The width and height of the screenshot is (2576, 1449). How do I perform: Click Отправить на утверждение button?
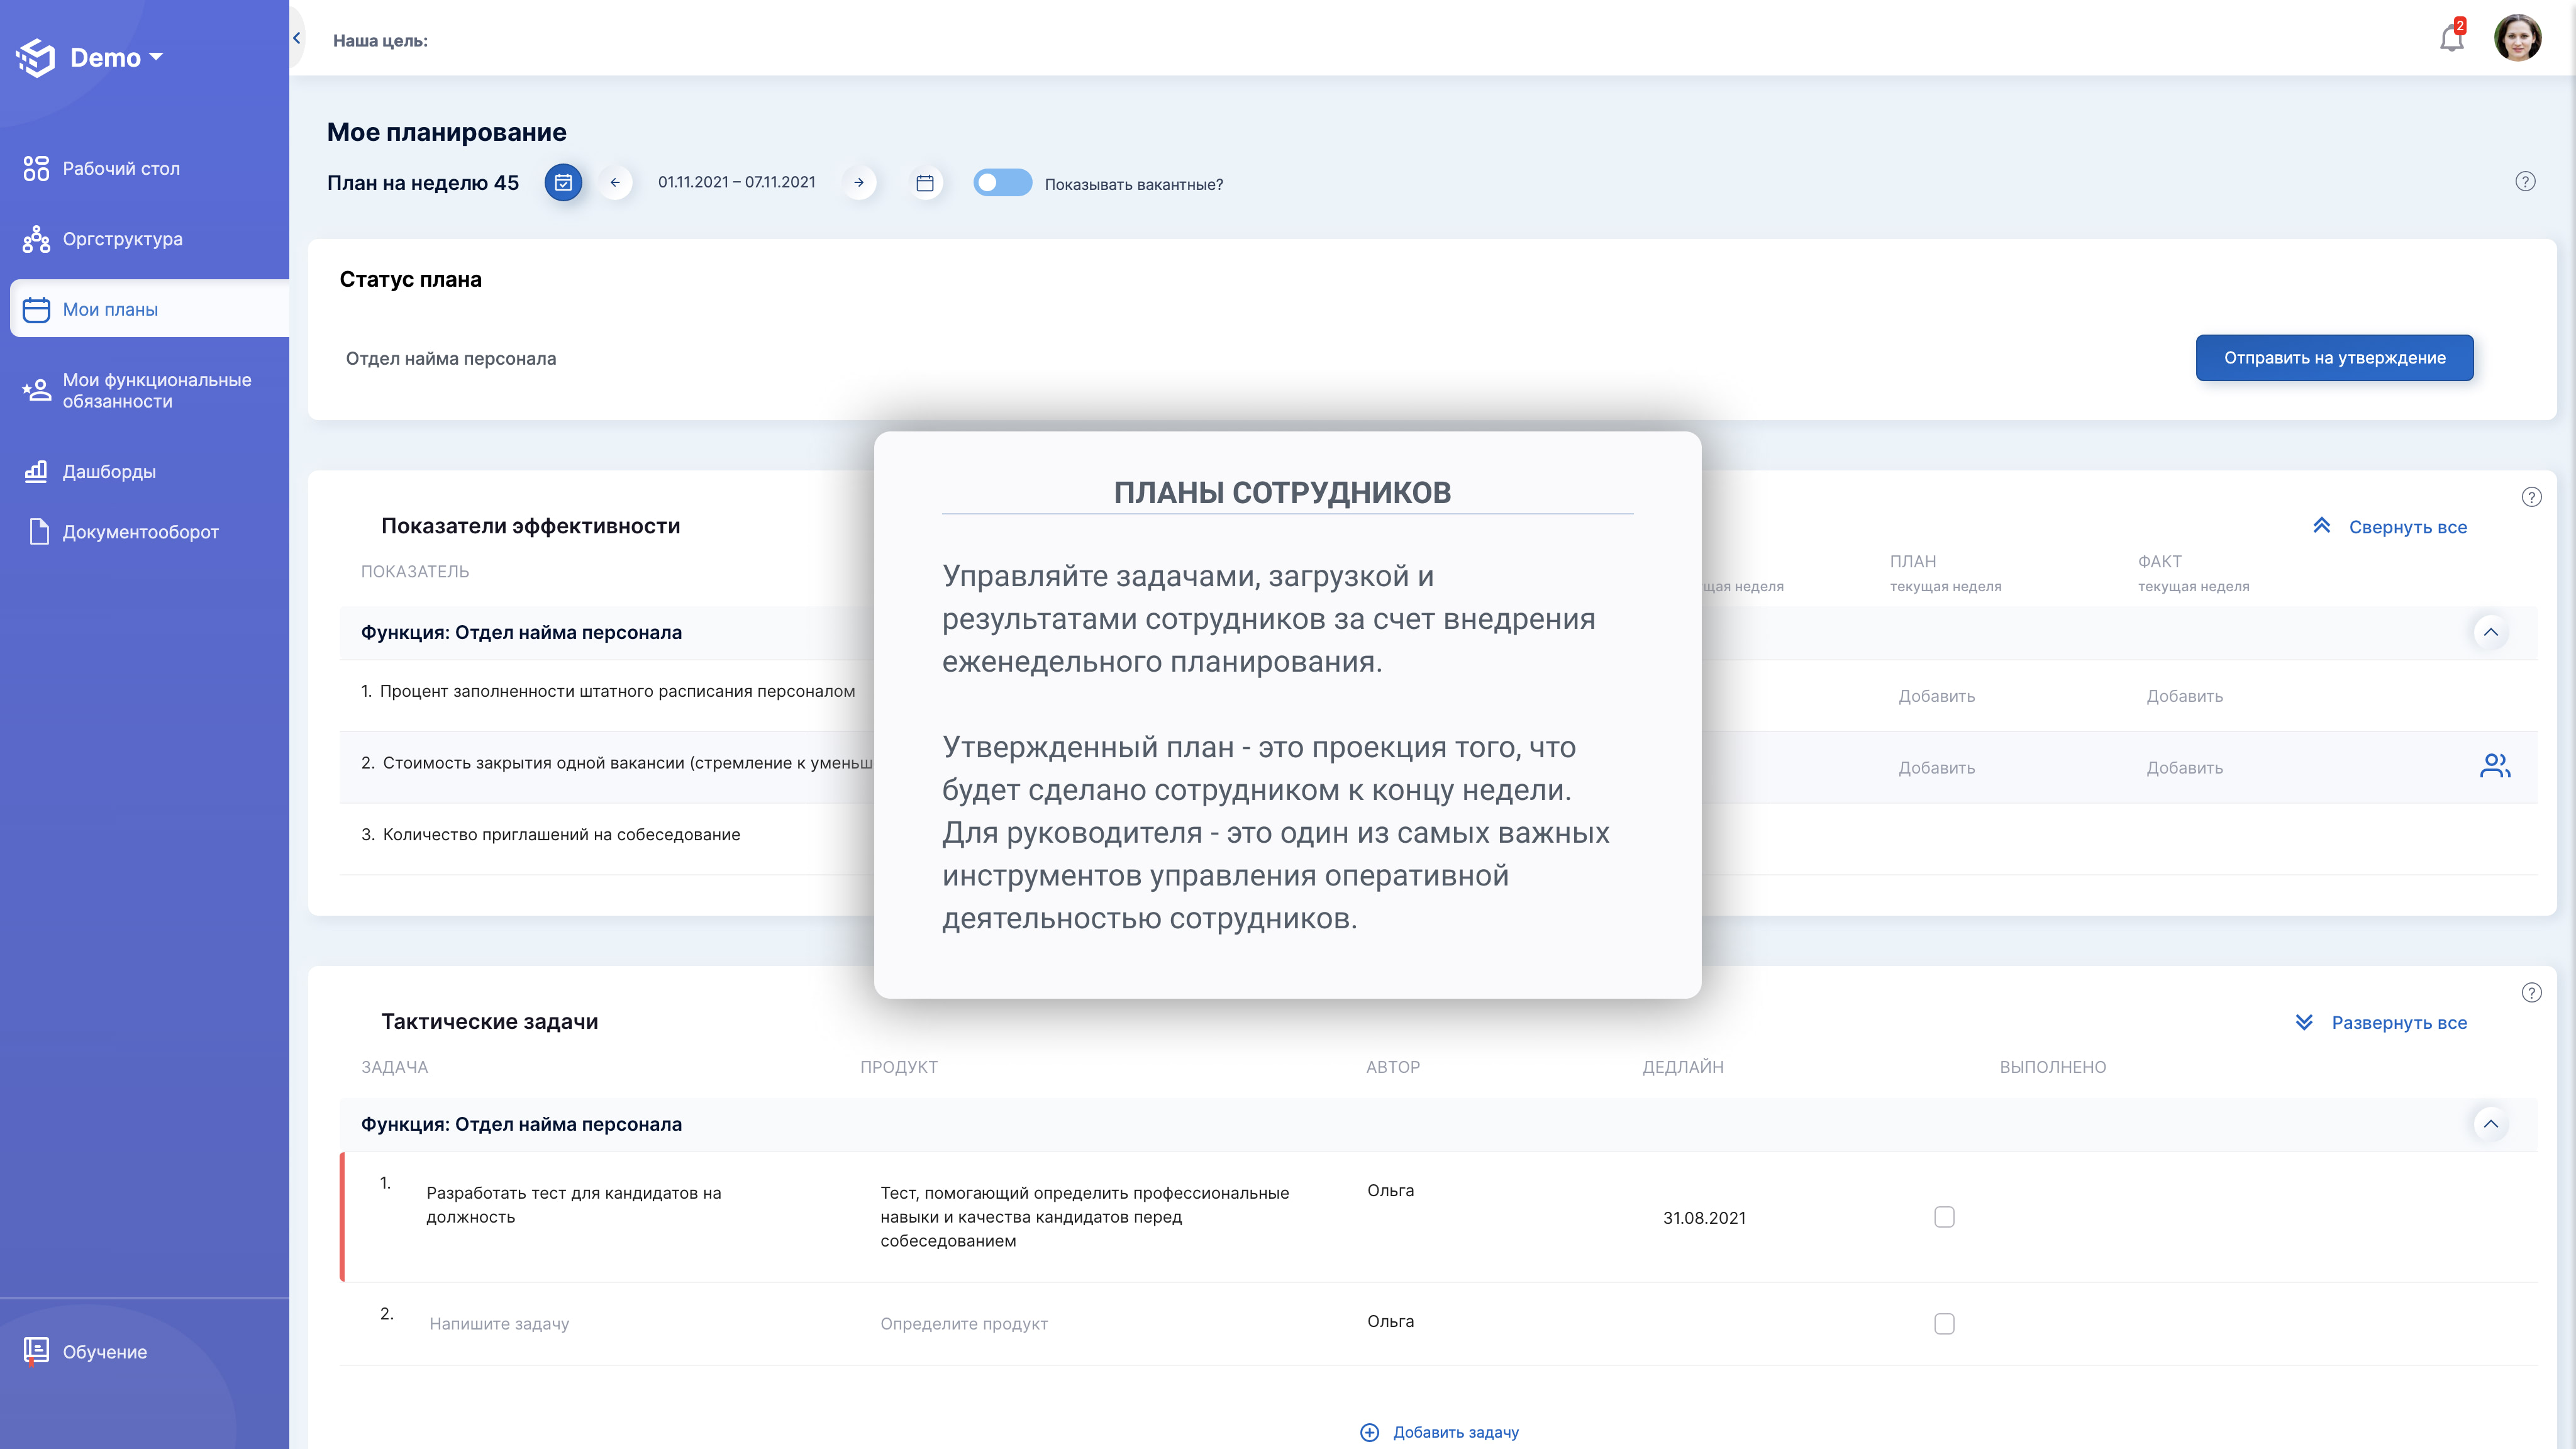pos(2334,358)
